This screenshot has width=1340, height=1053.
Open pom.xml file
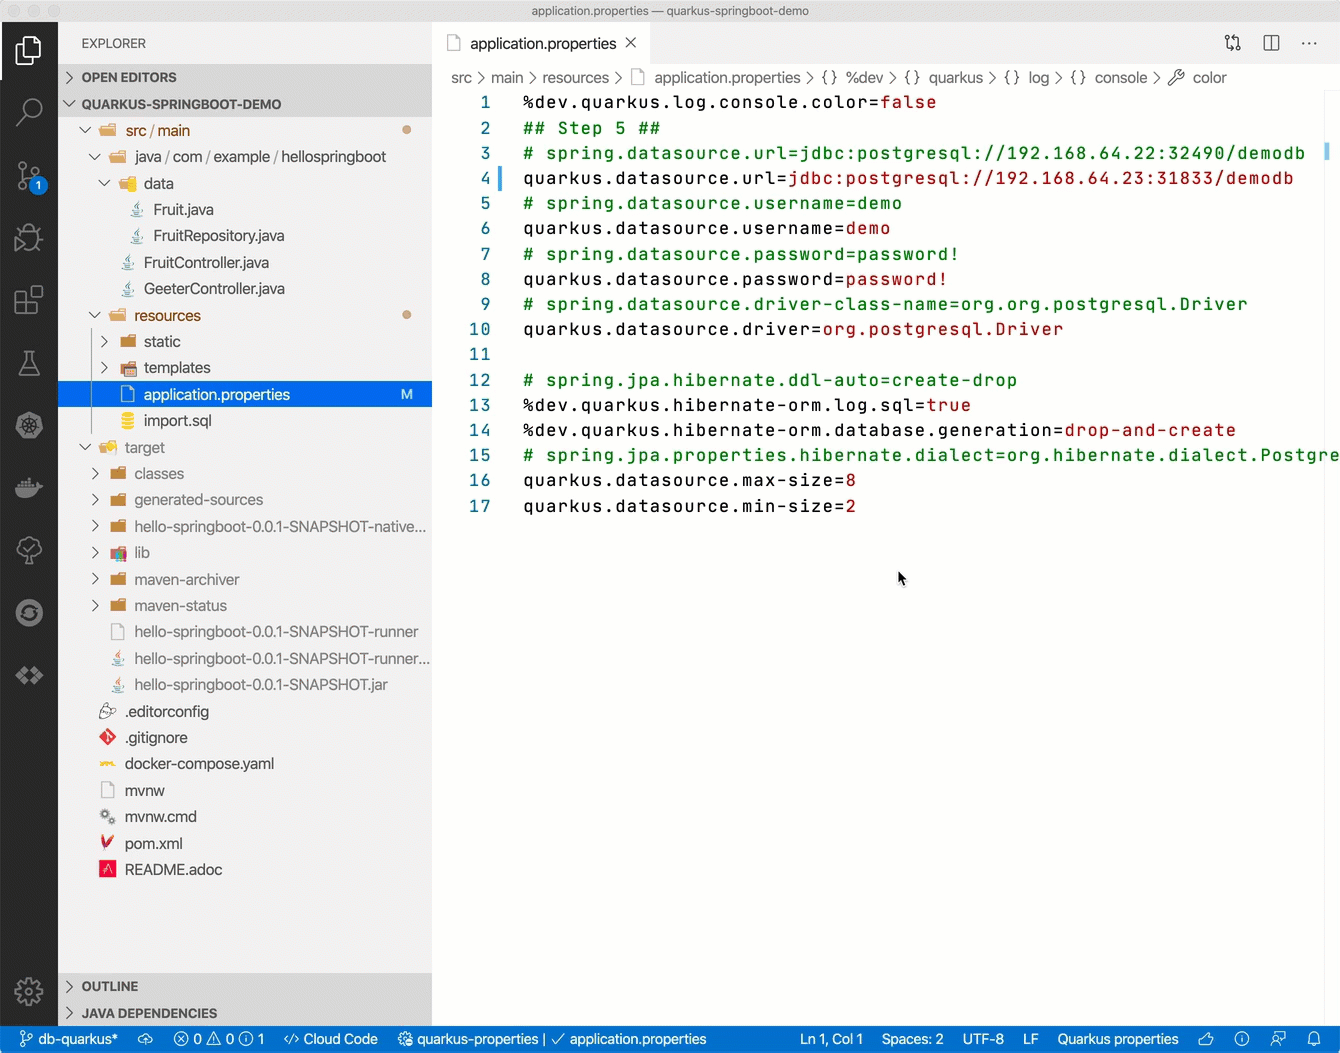245,843
